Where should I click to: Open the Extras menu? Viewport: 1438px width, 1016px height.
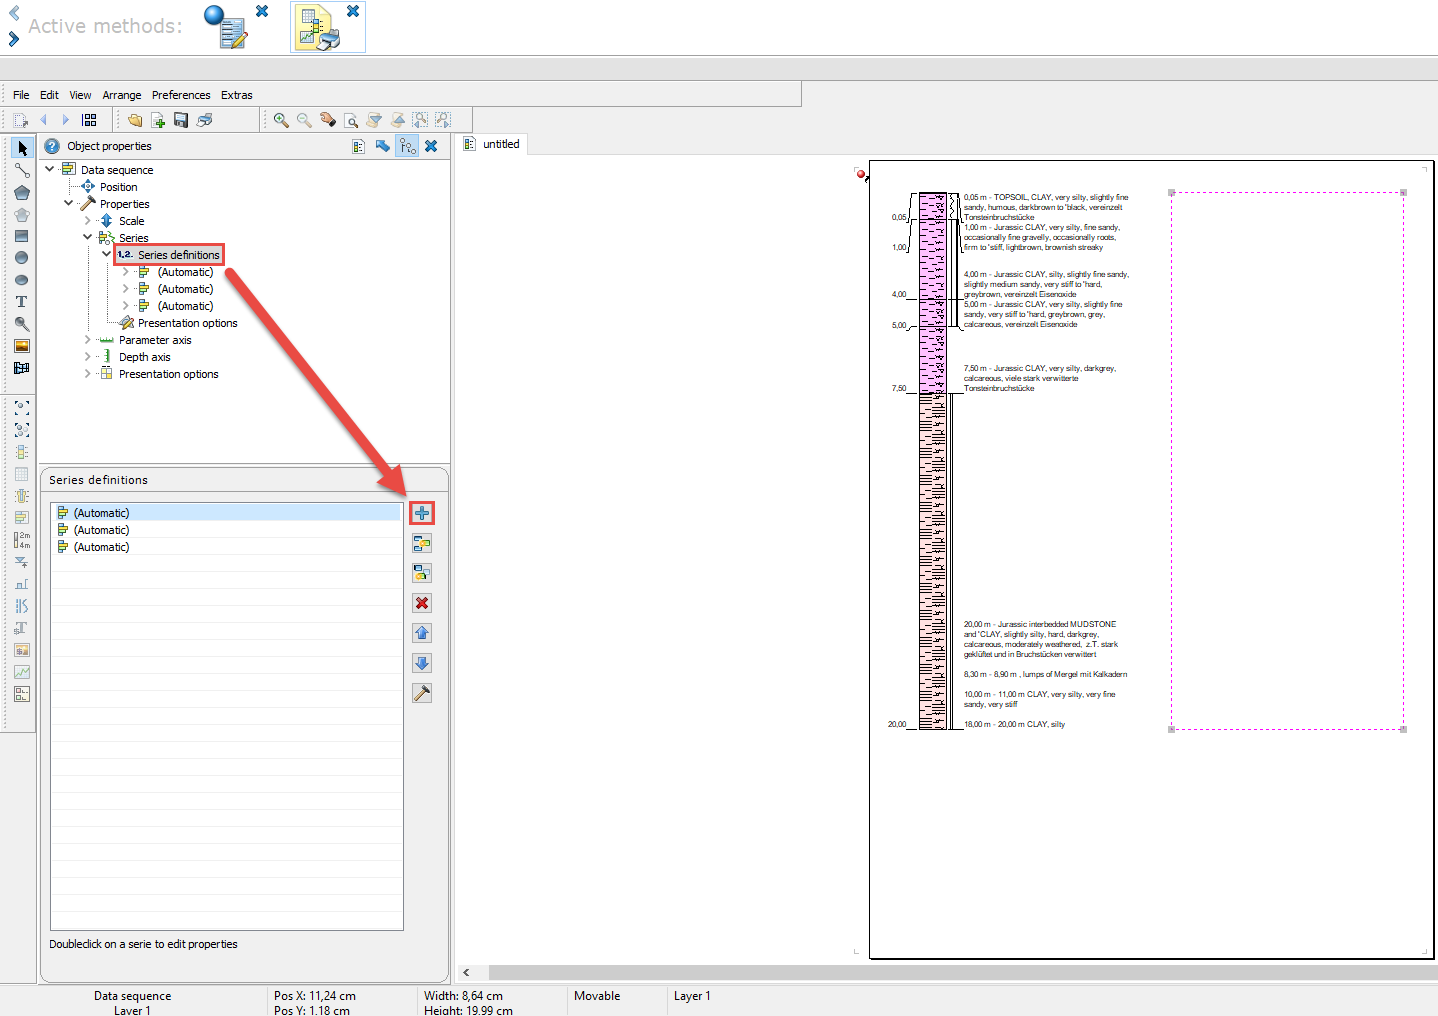237,95
